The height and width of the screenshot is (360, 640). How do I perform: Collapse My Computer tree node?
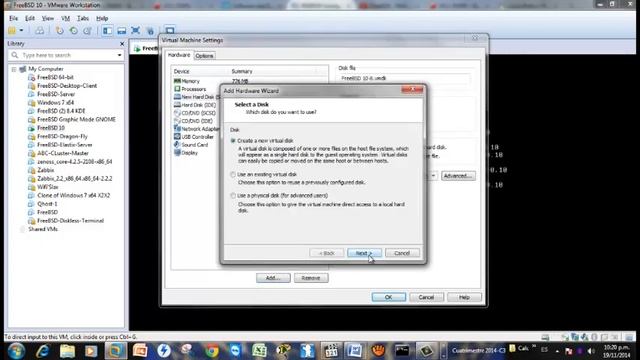point(14,69)
